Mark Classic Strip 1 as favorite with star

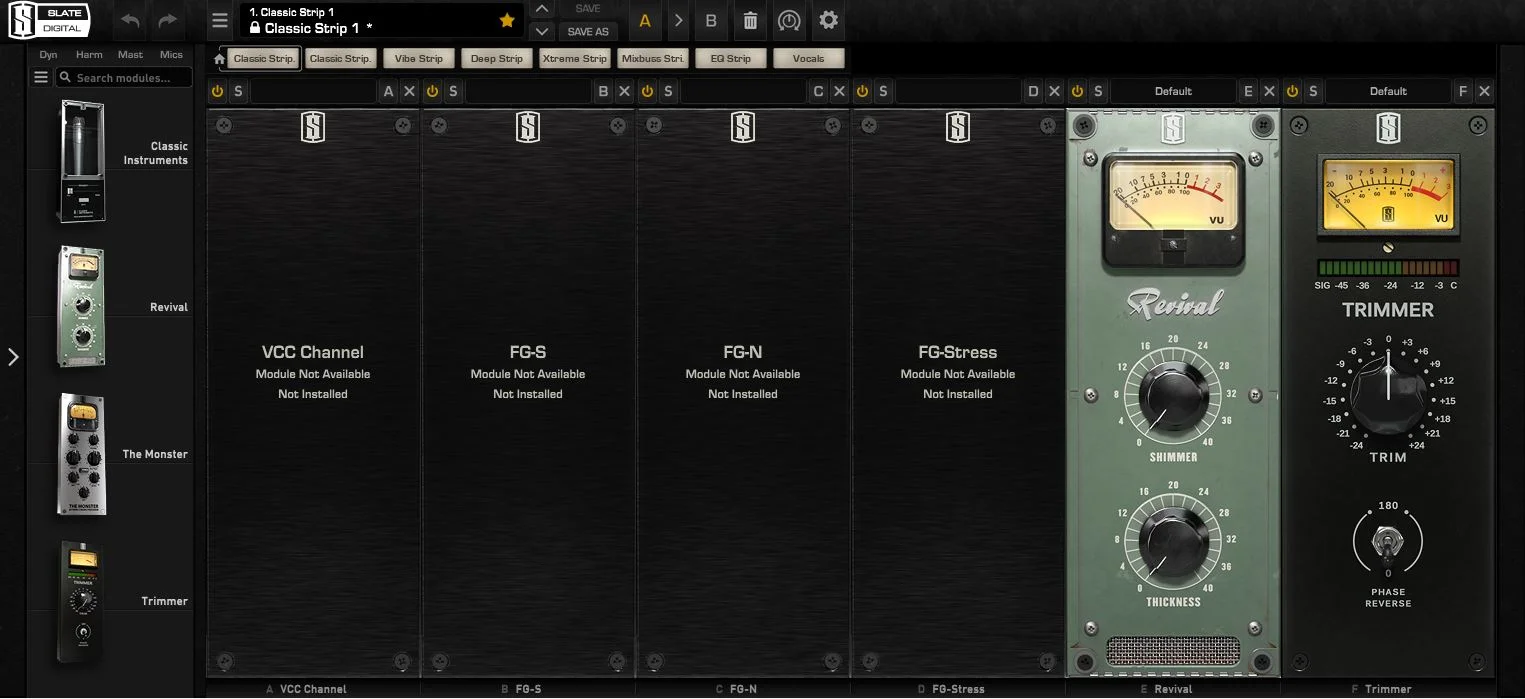[507, 20]
